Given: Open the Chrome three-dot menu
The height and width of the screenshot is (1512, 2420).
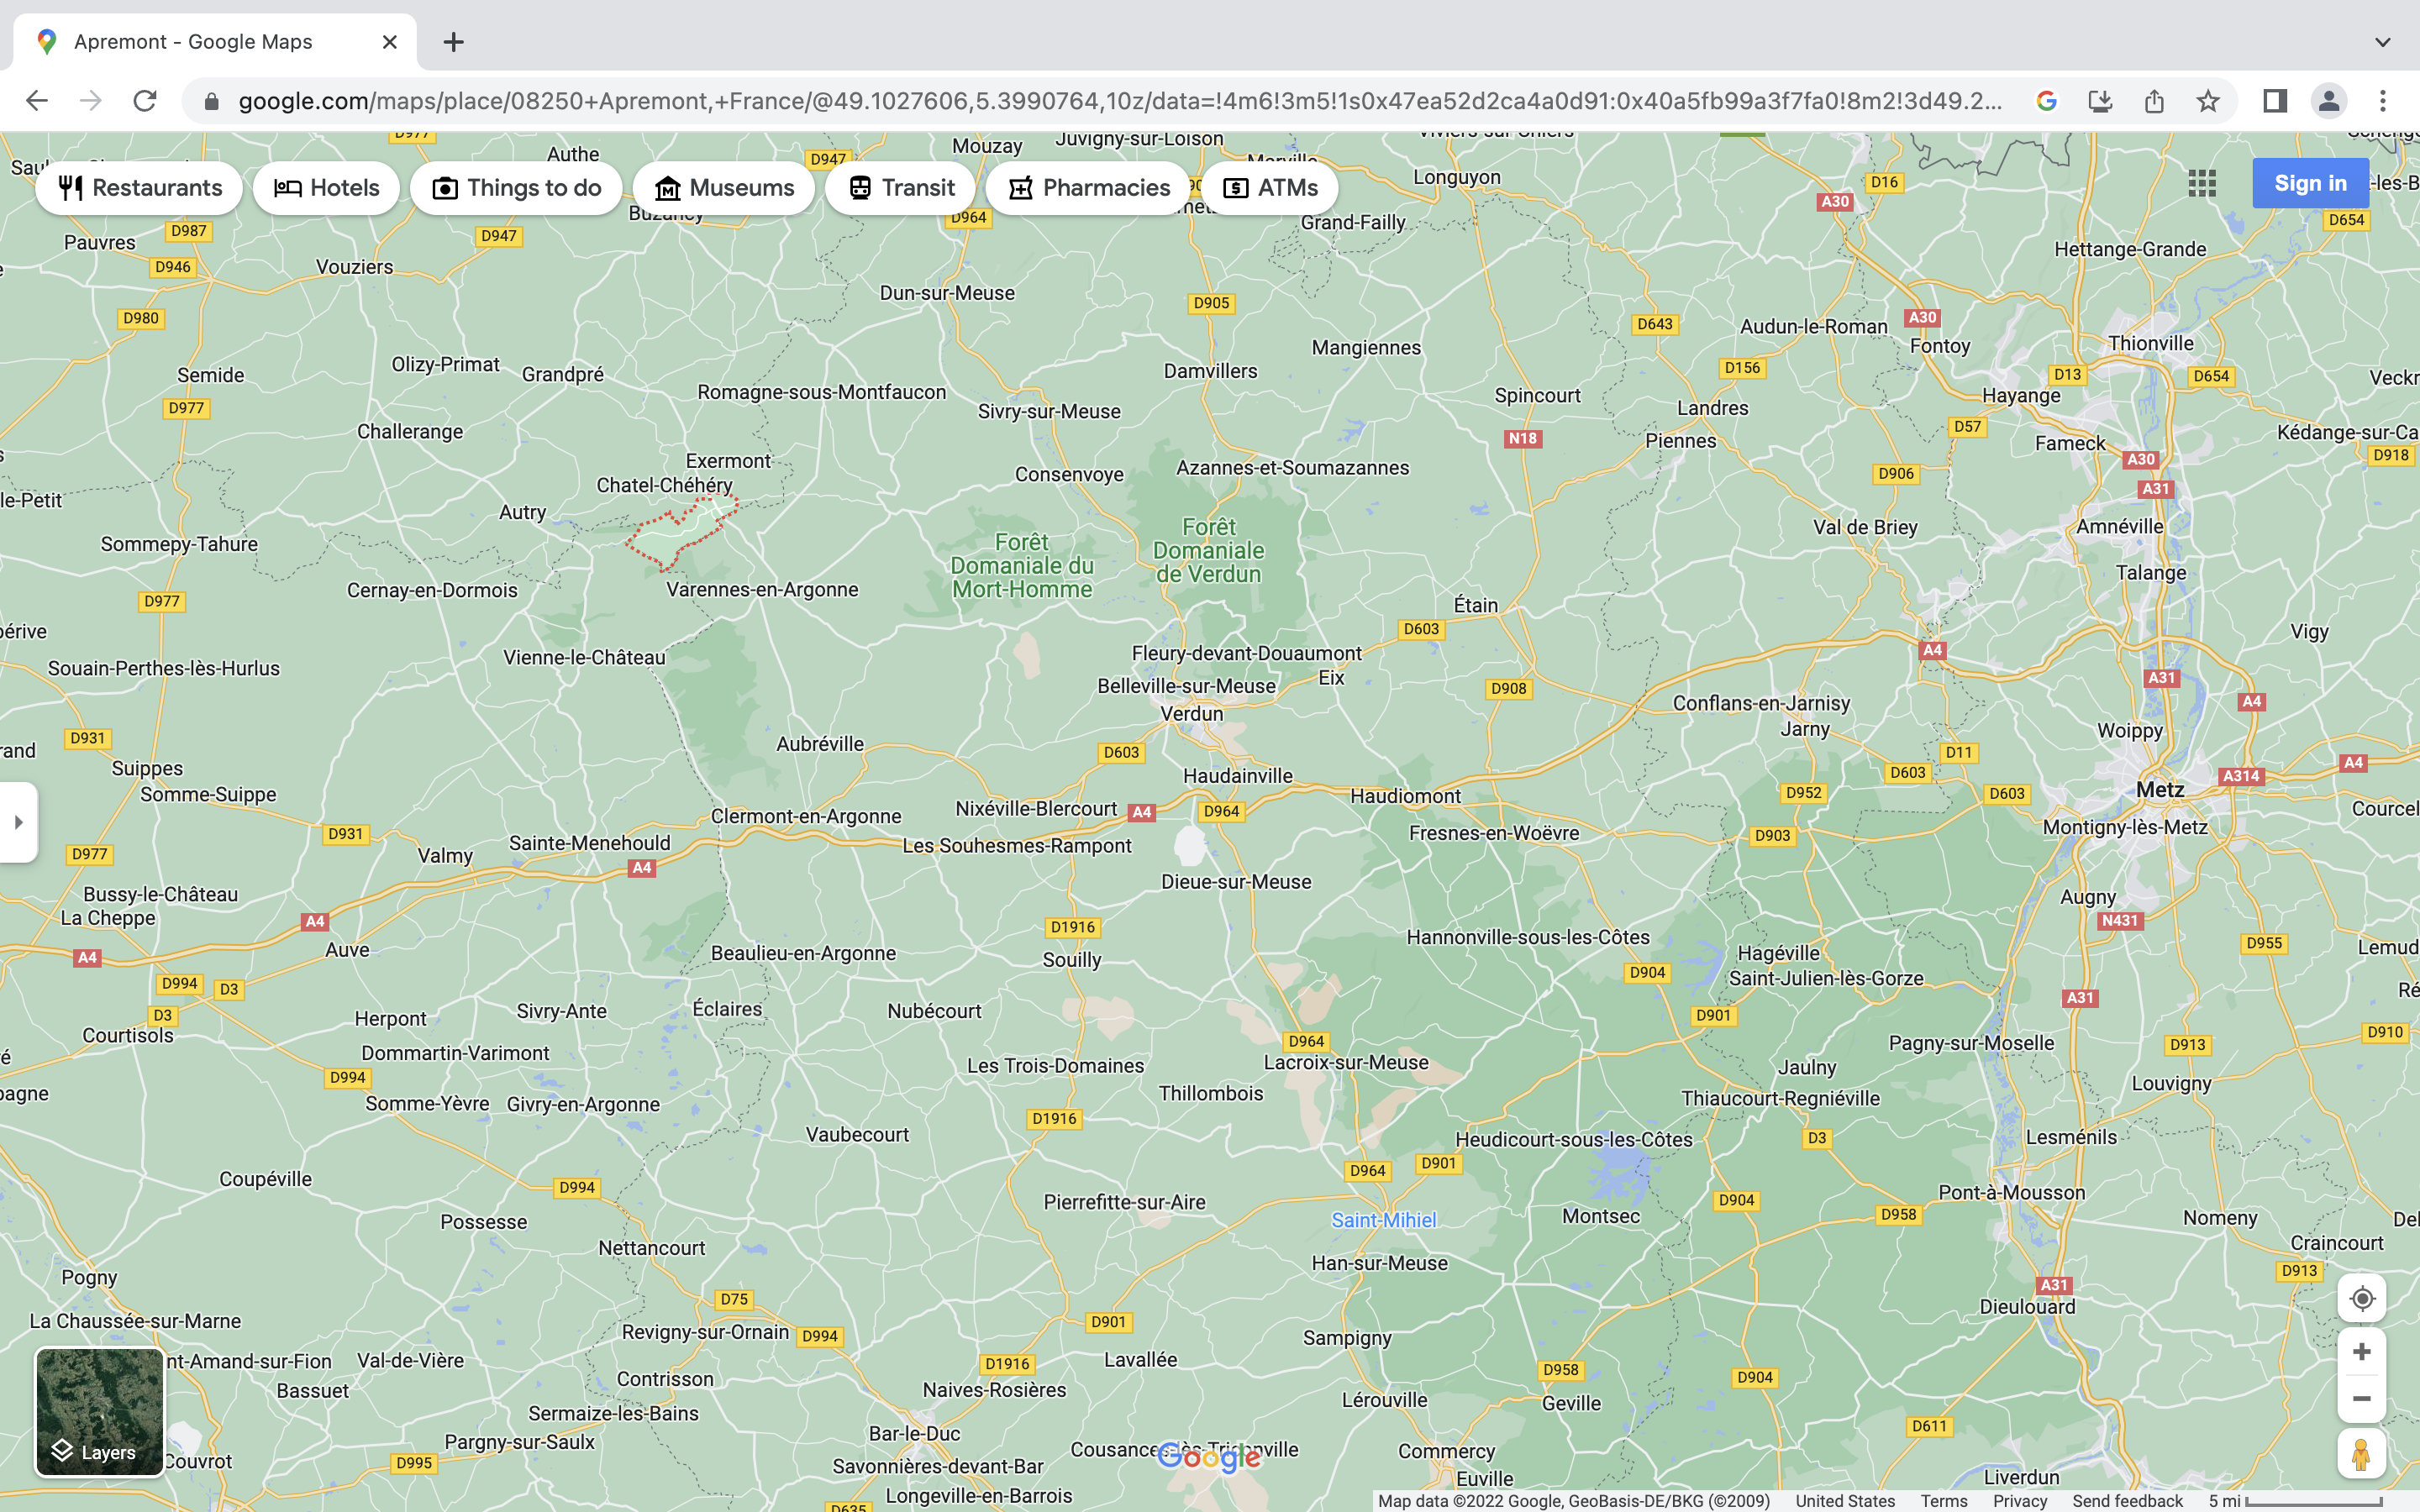Looking at the screenshot, I should pyautogui.click(x=2382, y=101).
